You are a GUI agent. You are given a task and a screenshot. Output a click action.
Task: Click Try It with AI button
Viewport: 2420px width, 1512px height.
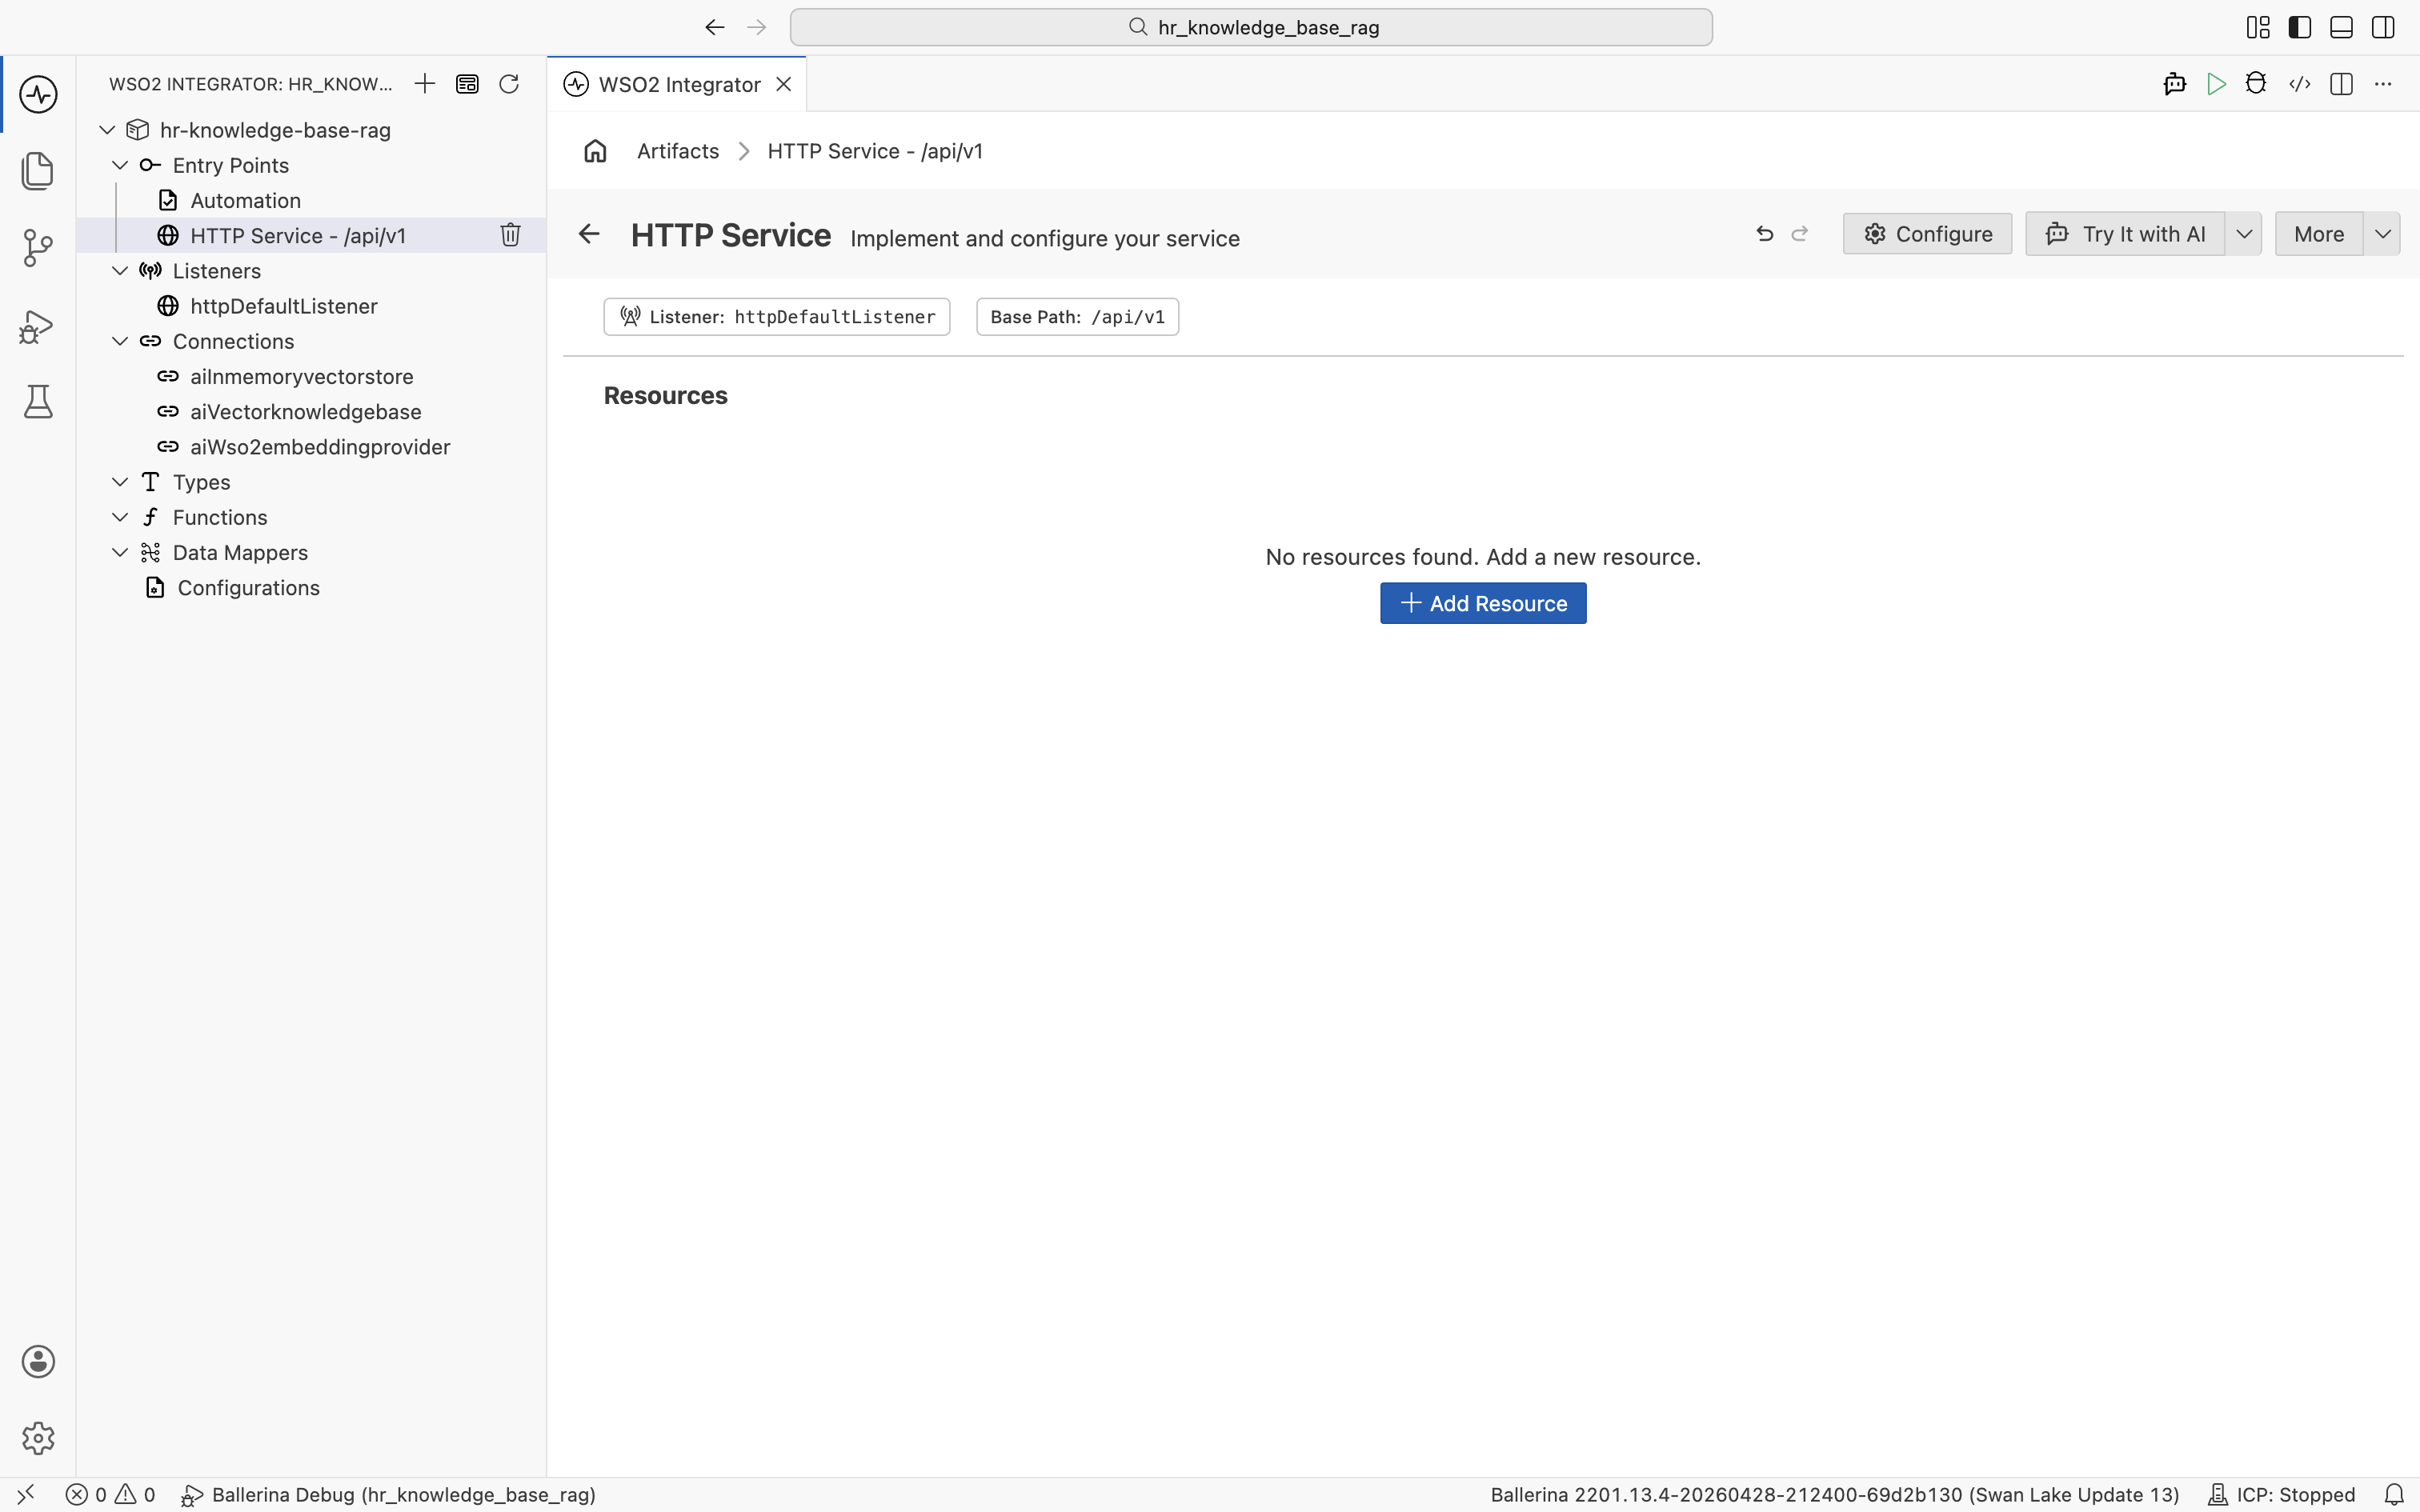[2125, 234]
